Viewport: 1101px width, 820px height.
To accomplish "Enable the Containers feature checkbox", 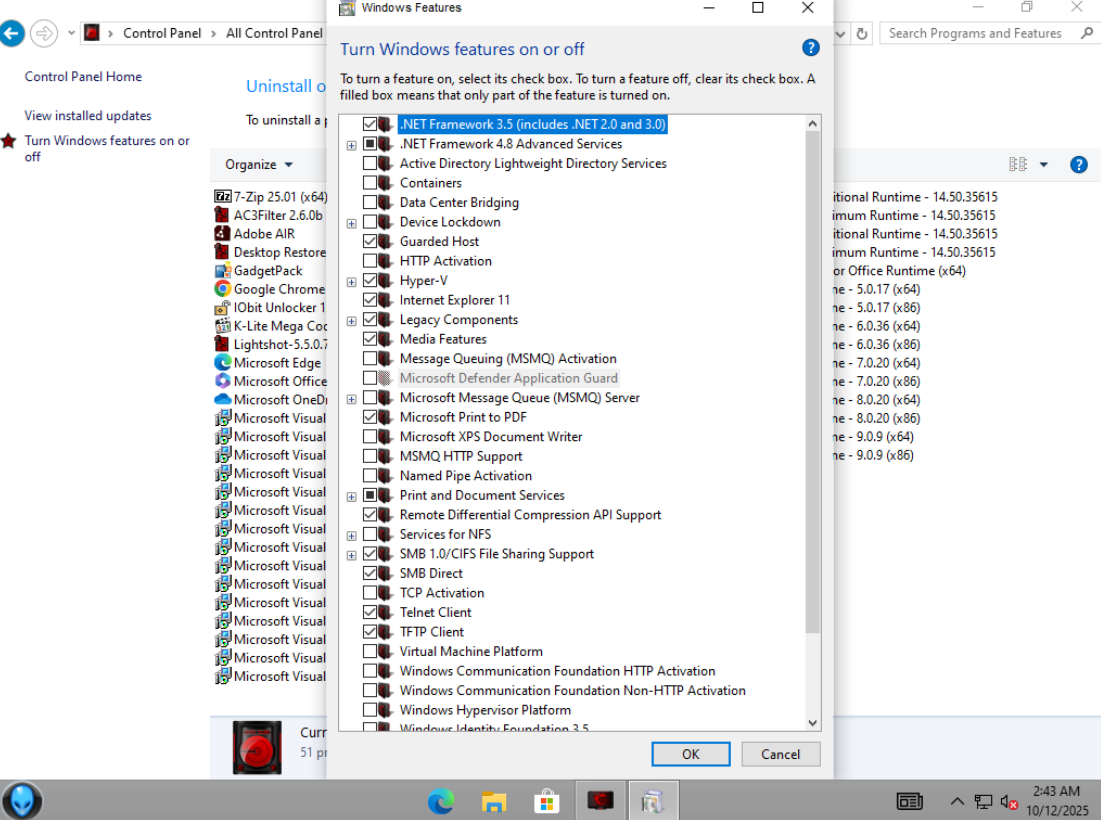I will [x=370, y=183].
